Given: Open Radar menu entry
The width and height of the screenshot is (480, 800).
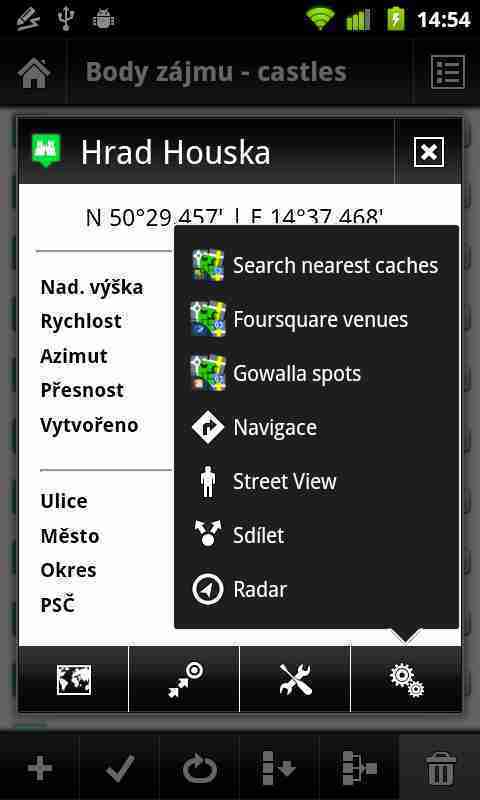Looking at the screenshot, I should (x=316, y=590).
